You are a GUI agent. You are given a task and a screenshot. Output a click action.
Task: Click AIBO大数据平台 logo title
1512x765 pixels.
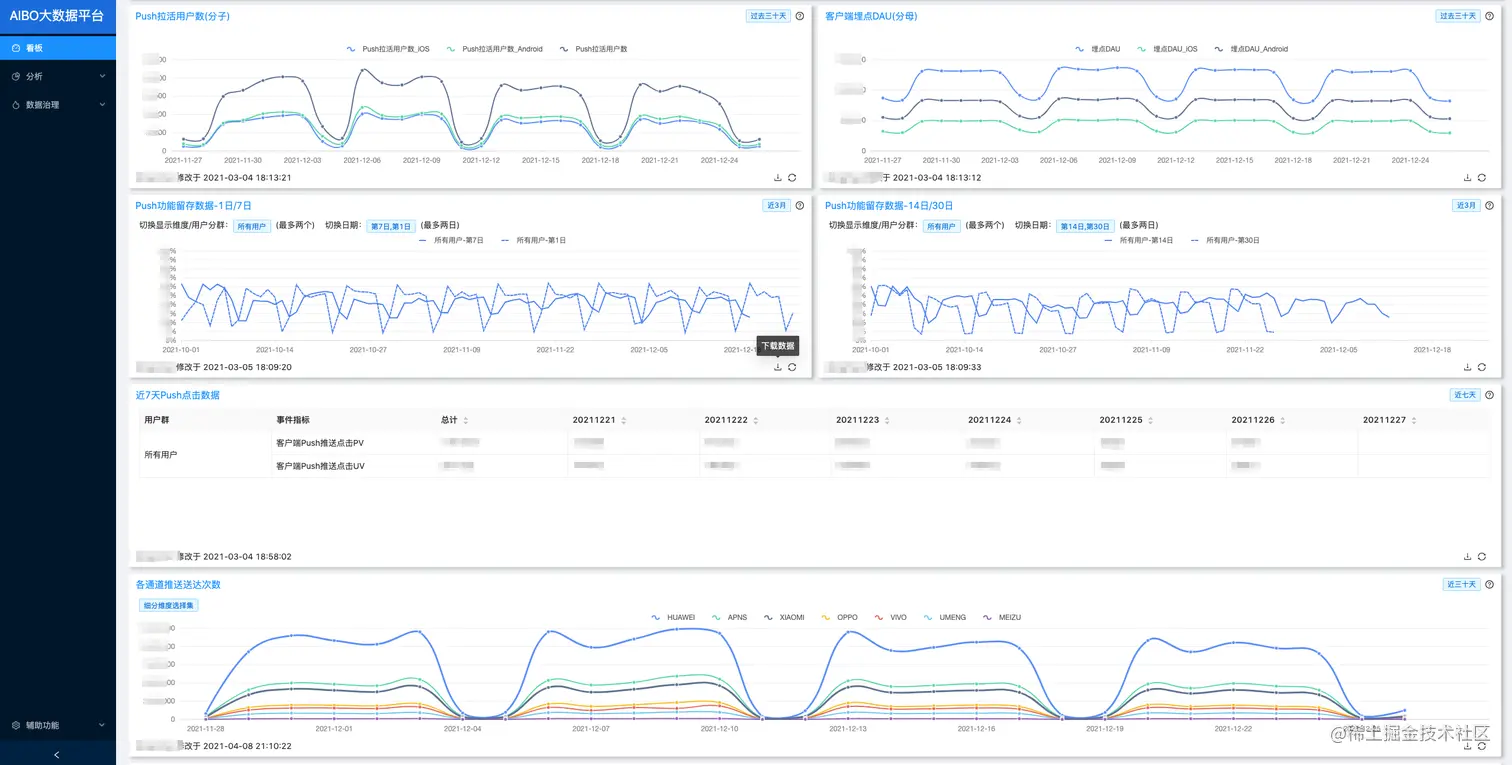tap(57, 16)
